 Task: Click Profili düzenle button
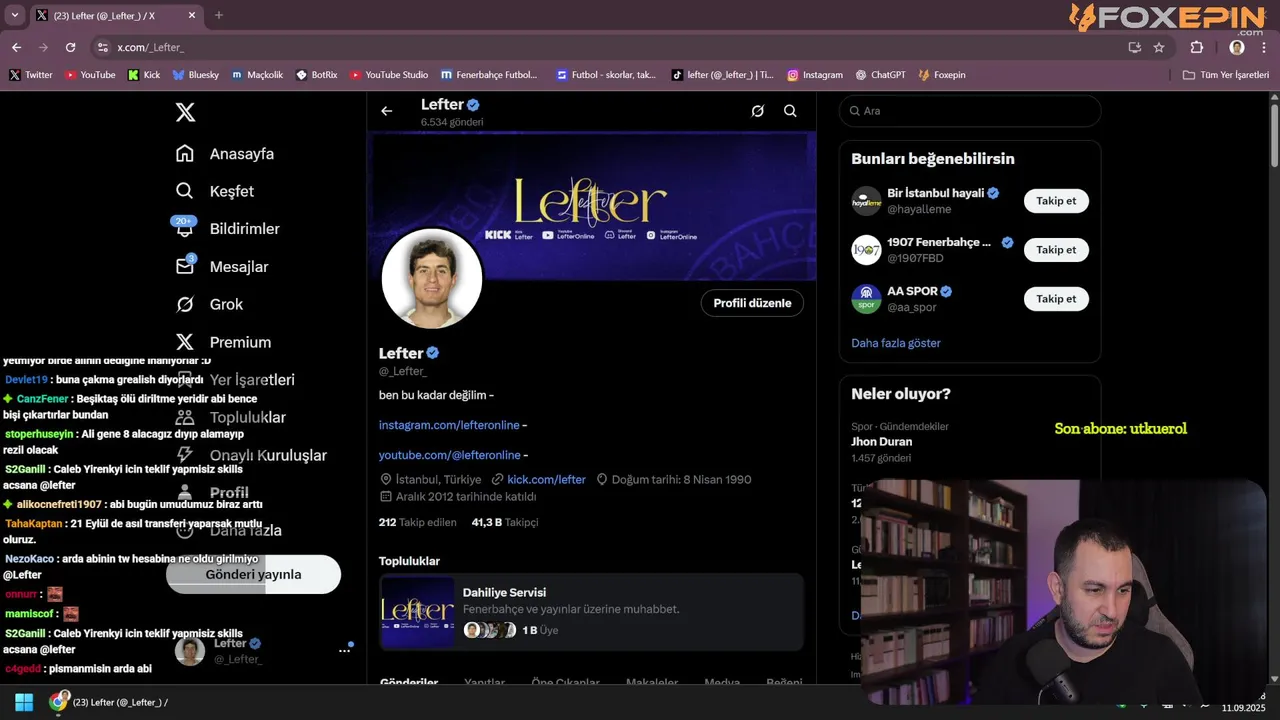[752, 303]
